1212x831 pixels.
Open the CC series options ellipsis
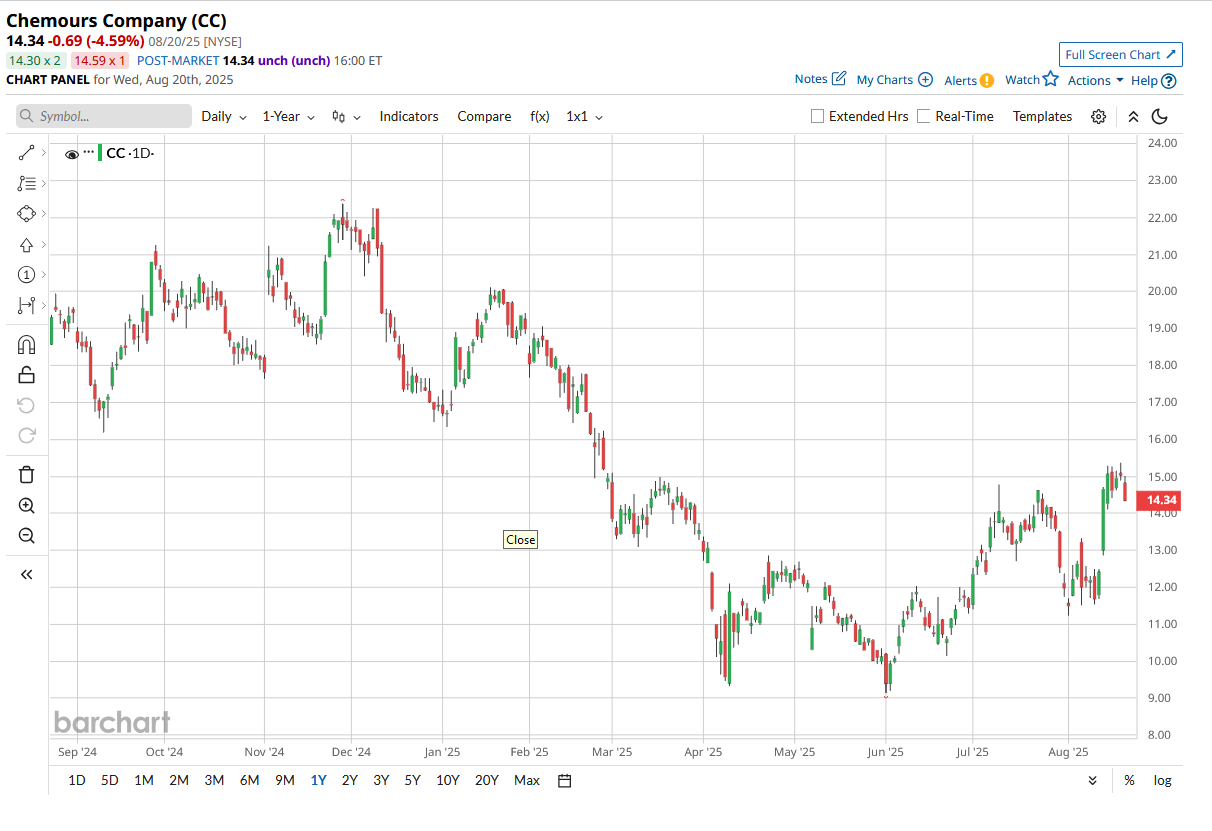89,152
